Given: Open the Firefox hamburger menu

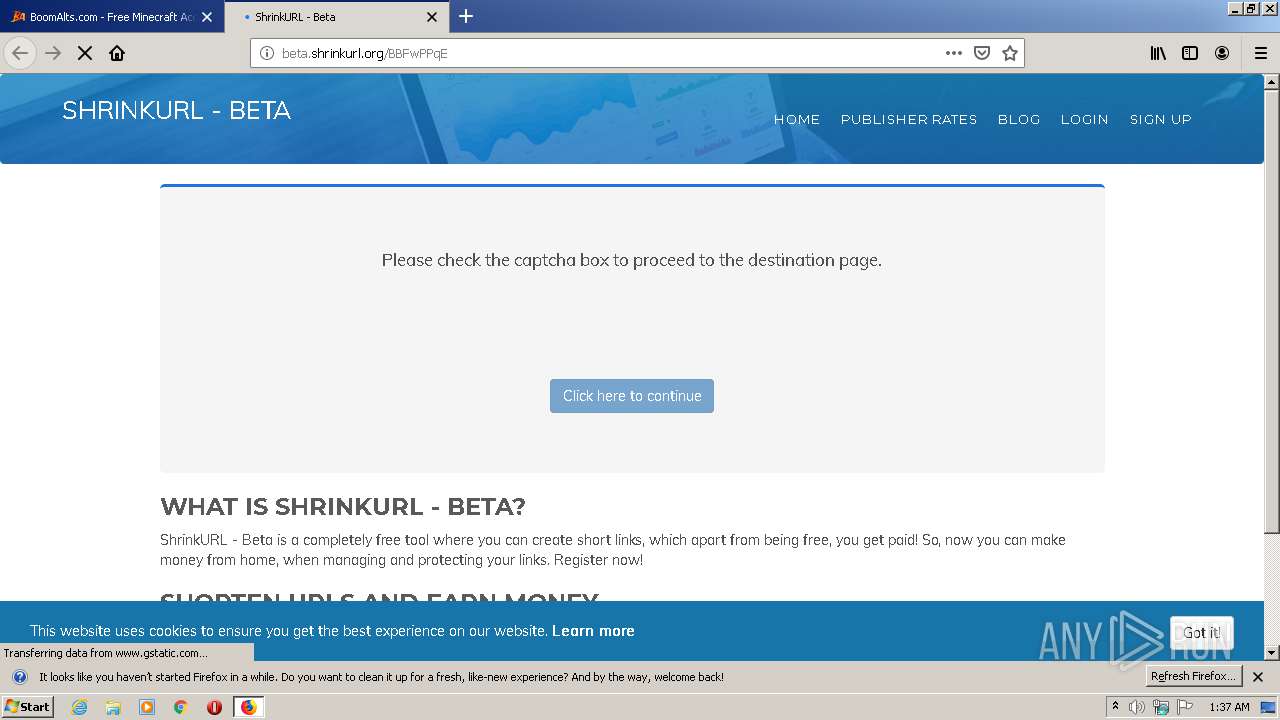Looking at the screenshot, I should point(1261,53).
